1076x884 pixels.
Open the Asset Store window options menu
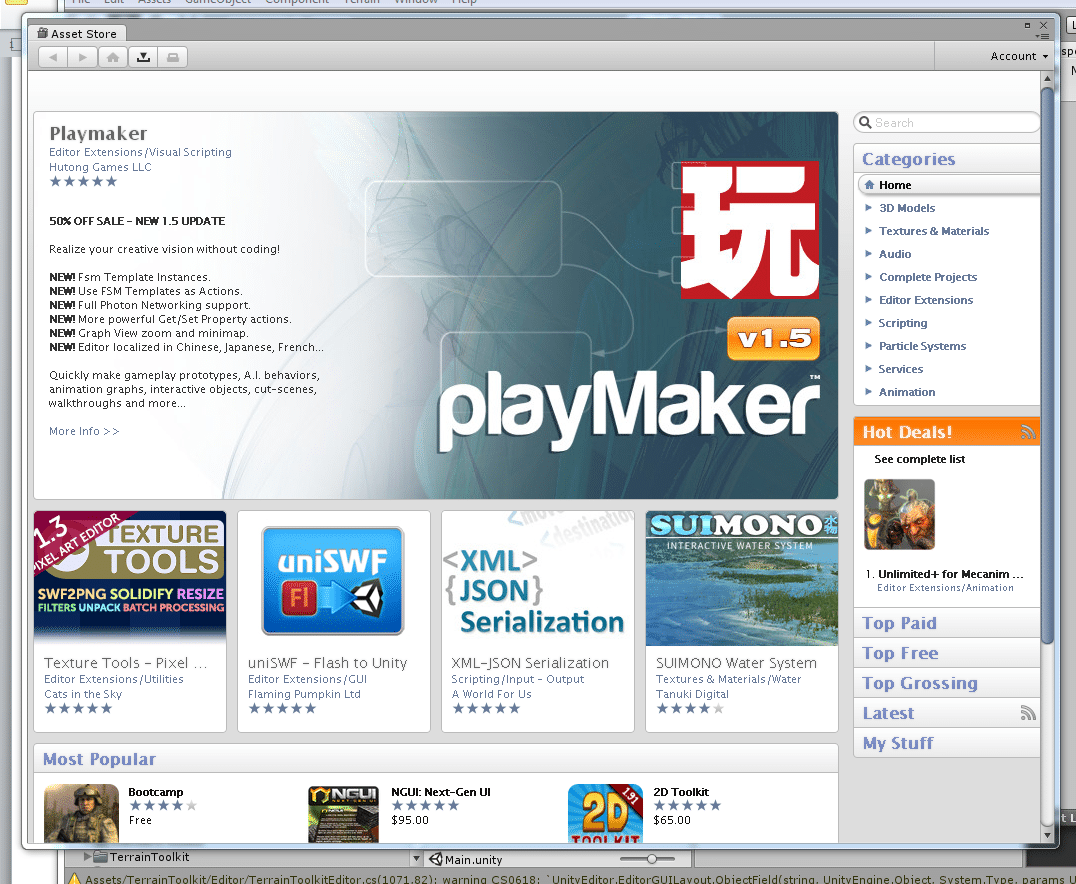[x=1042, y=36]
